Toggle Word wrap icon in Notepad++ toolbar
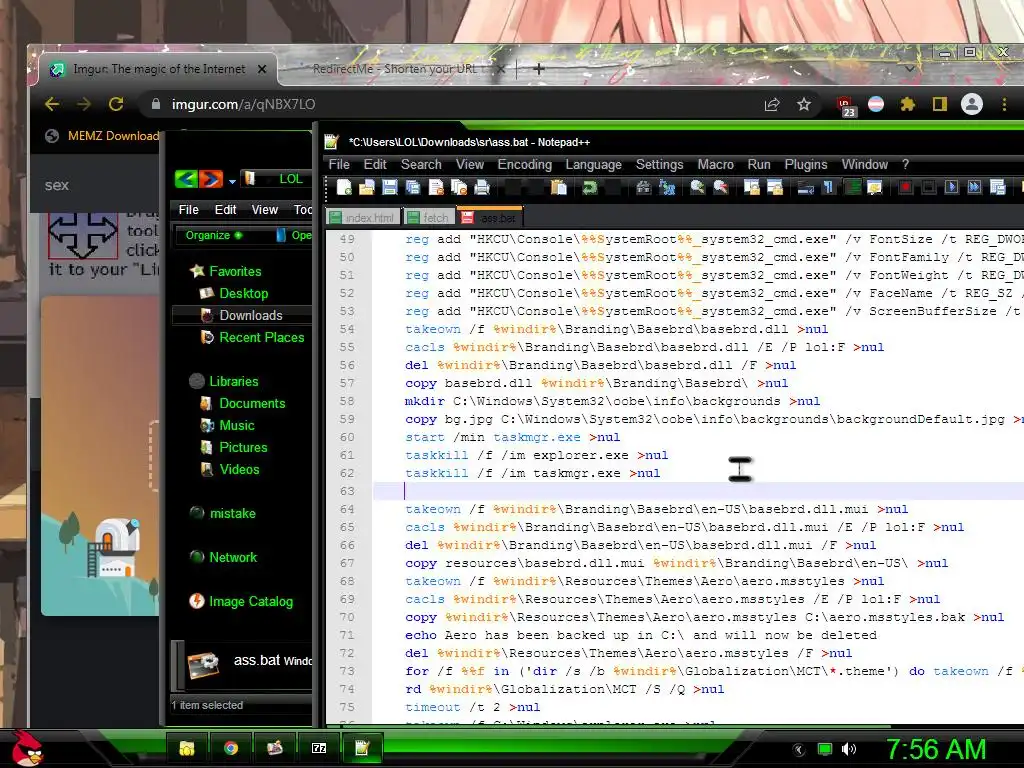The height and width of the screenshot is (768, 1024). click(x=806, y=188)
